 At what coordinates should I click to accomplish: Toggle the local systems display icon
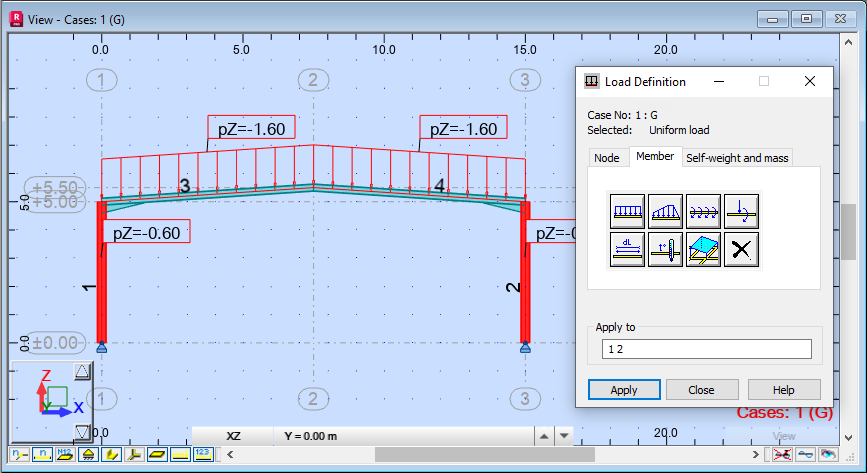click(134, 455)
